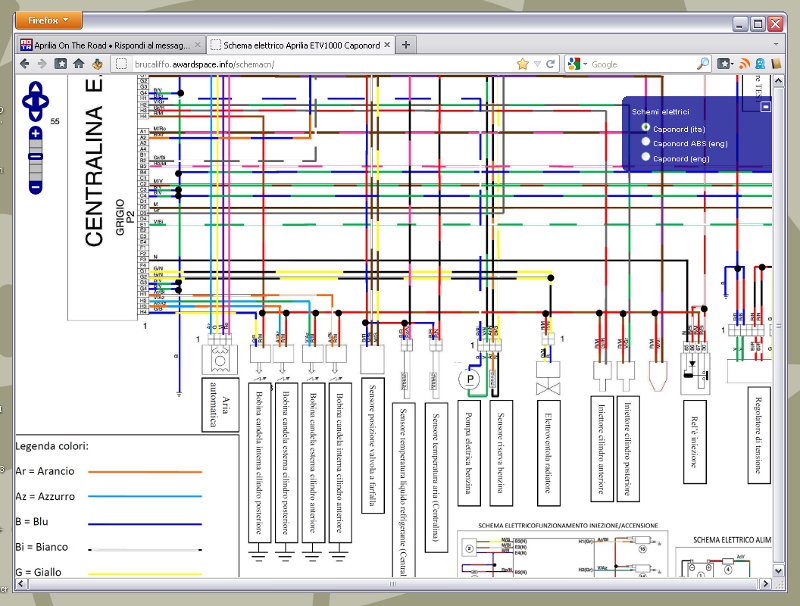Viewport: 800px width, 606px height.
Task: Click the page vertical scrollbar up arrow
Action: pos(779,80)
